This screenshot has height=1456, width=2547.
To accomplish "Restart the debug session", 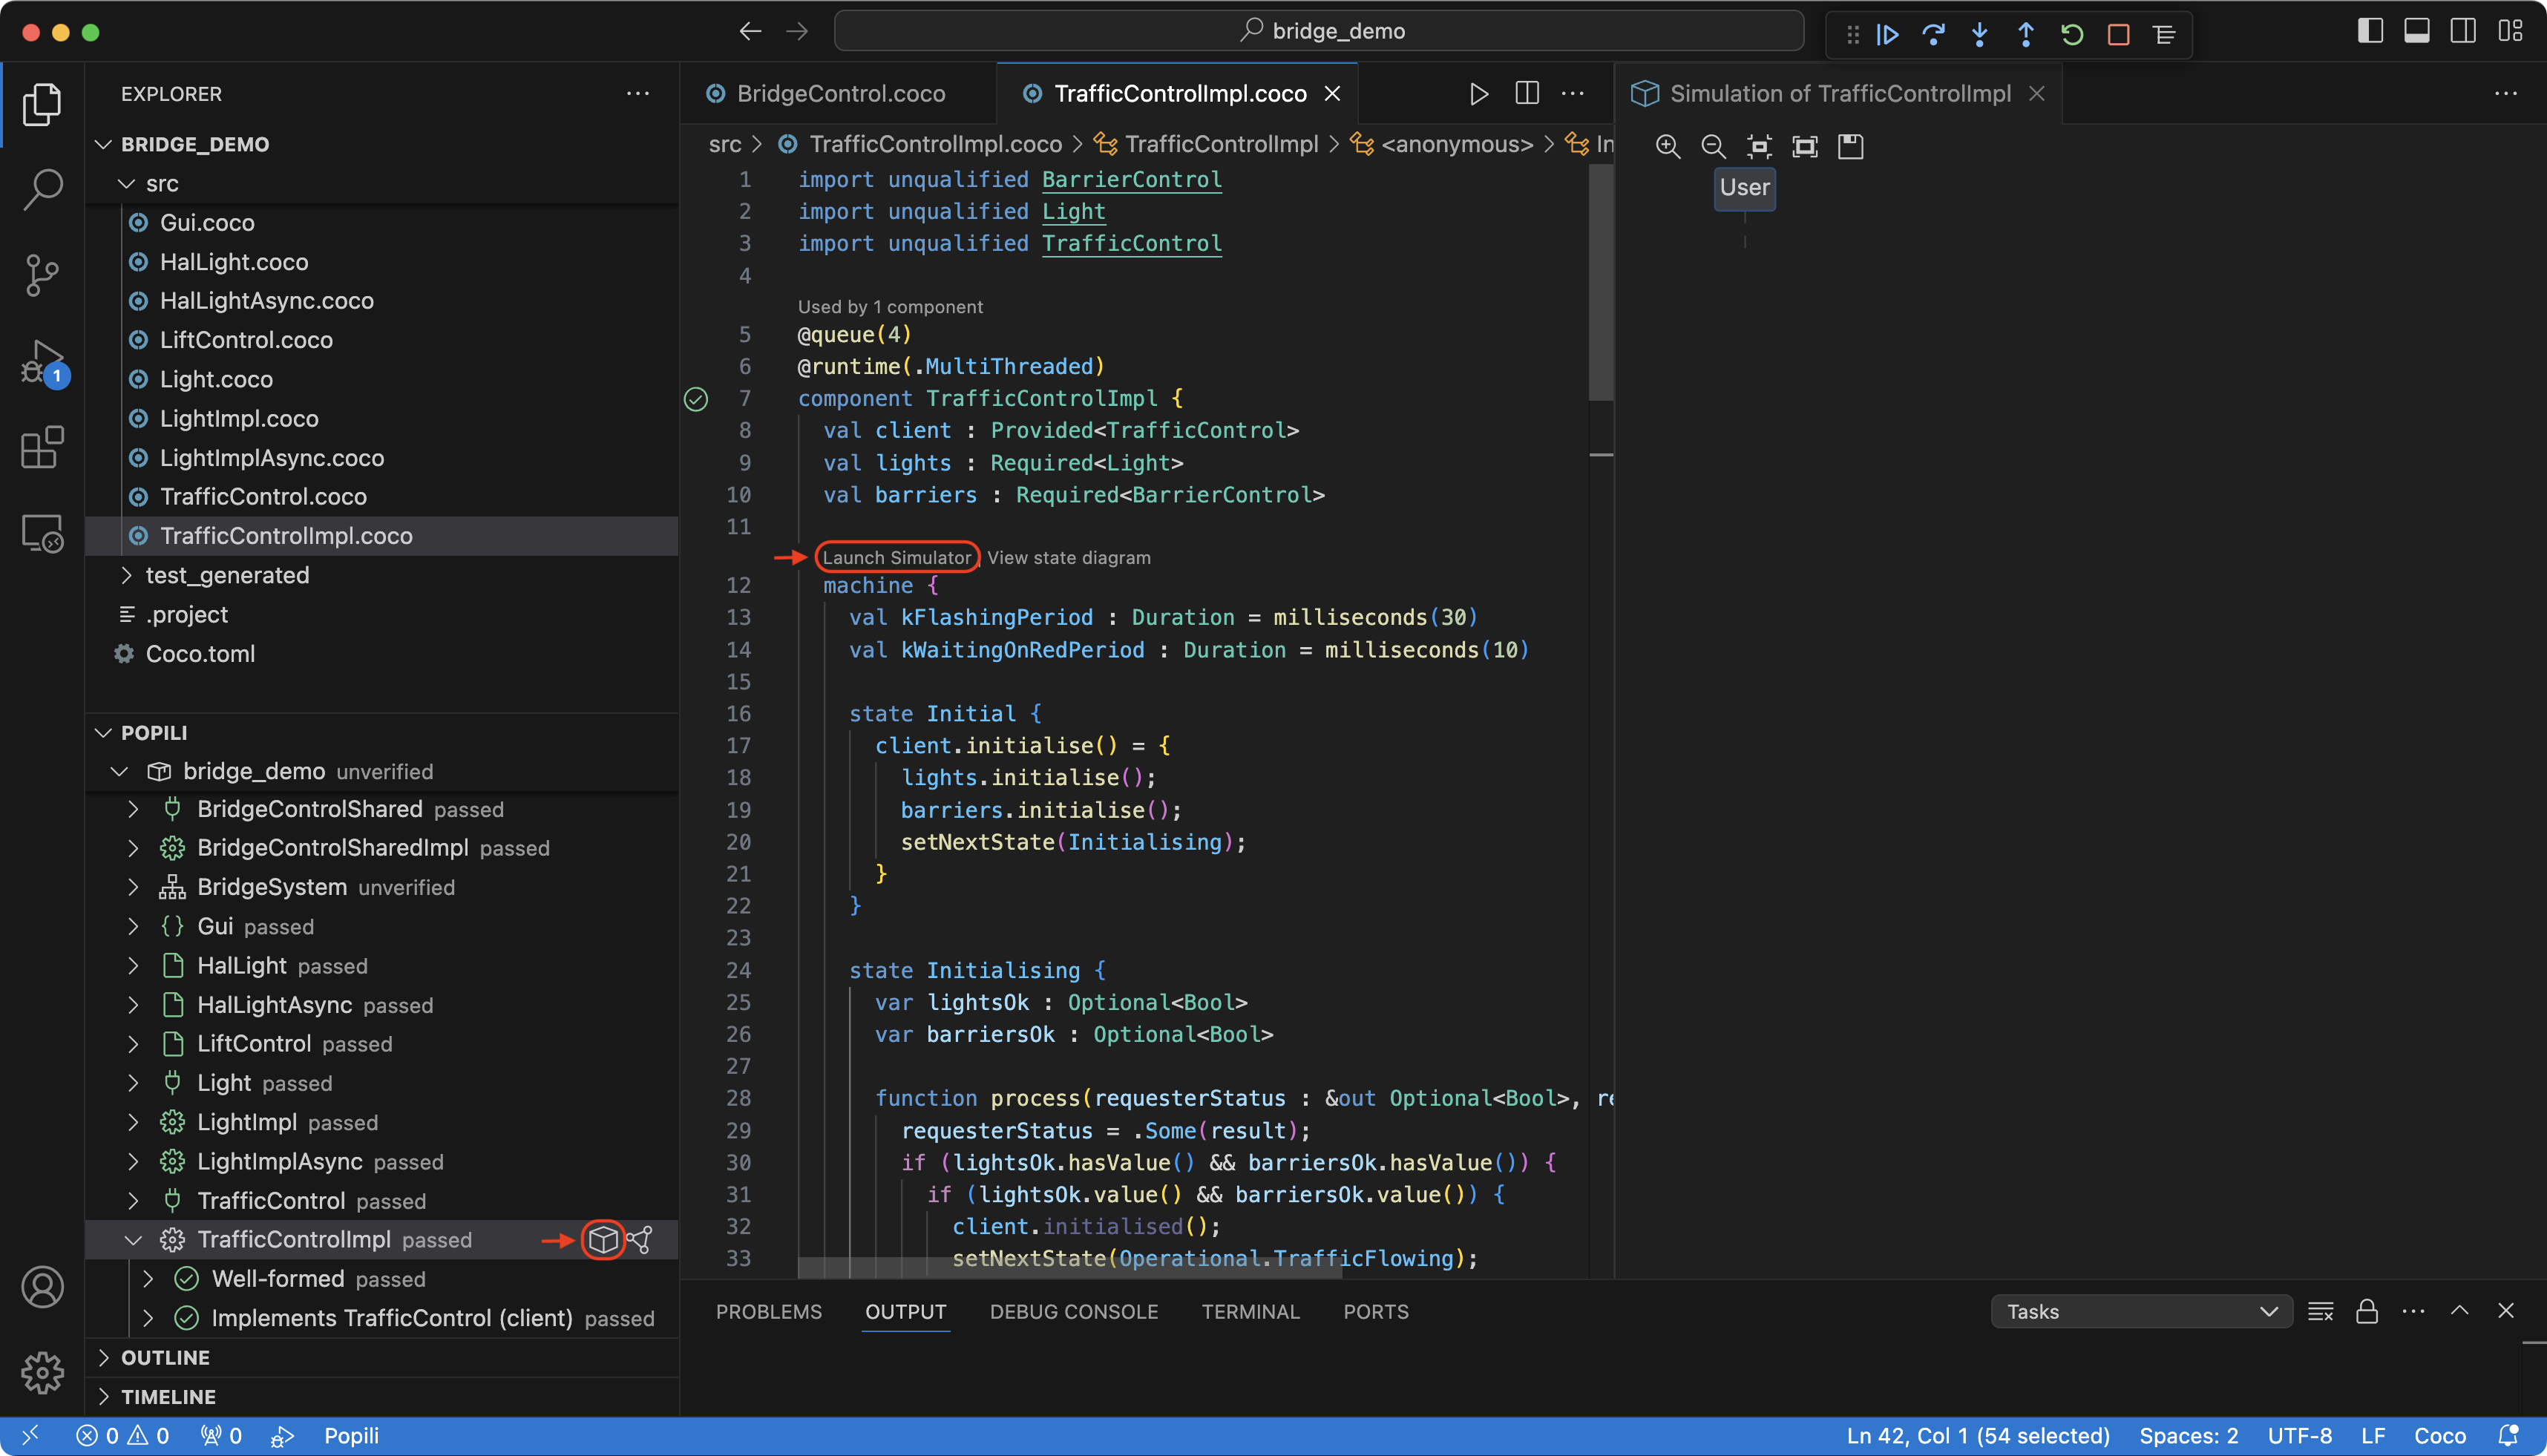I will point(2071,34).
